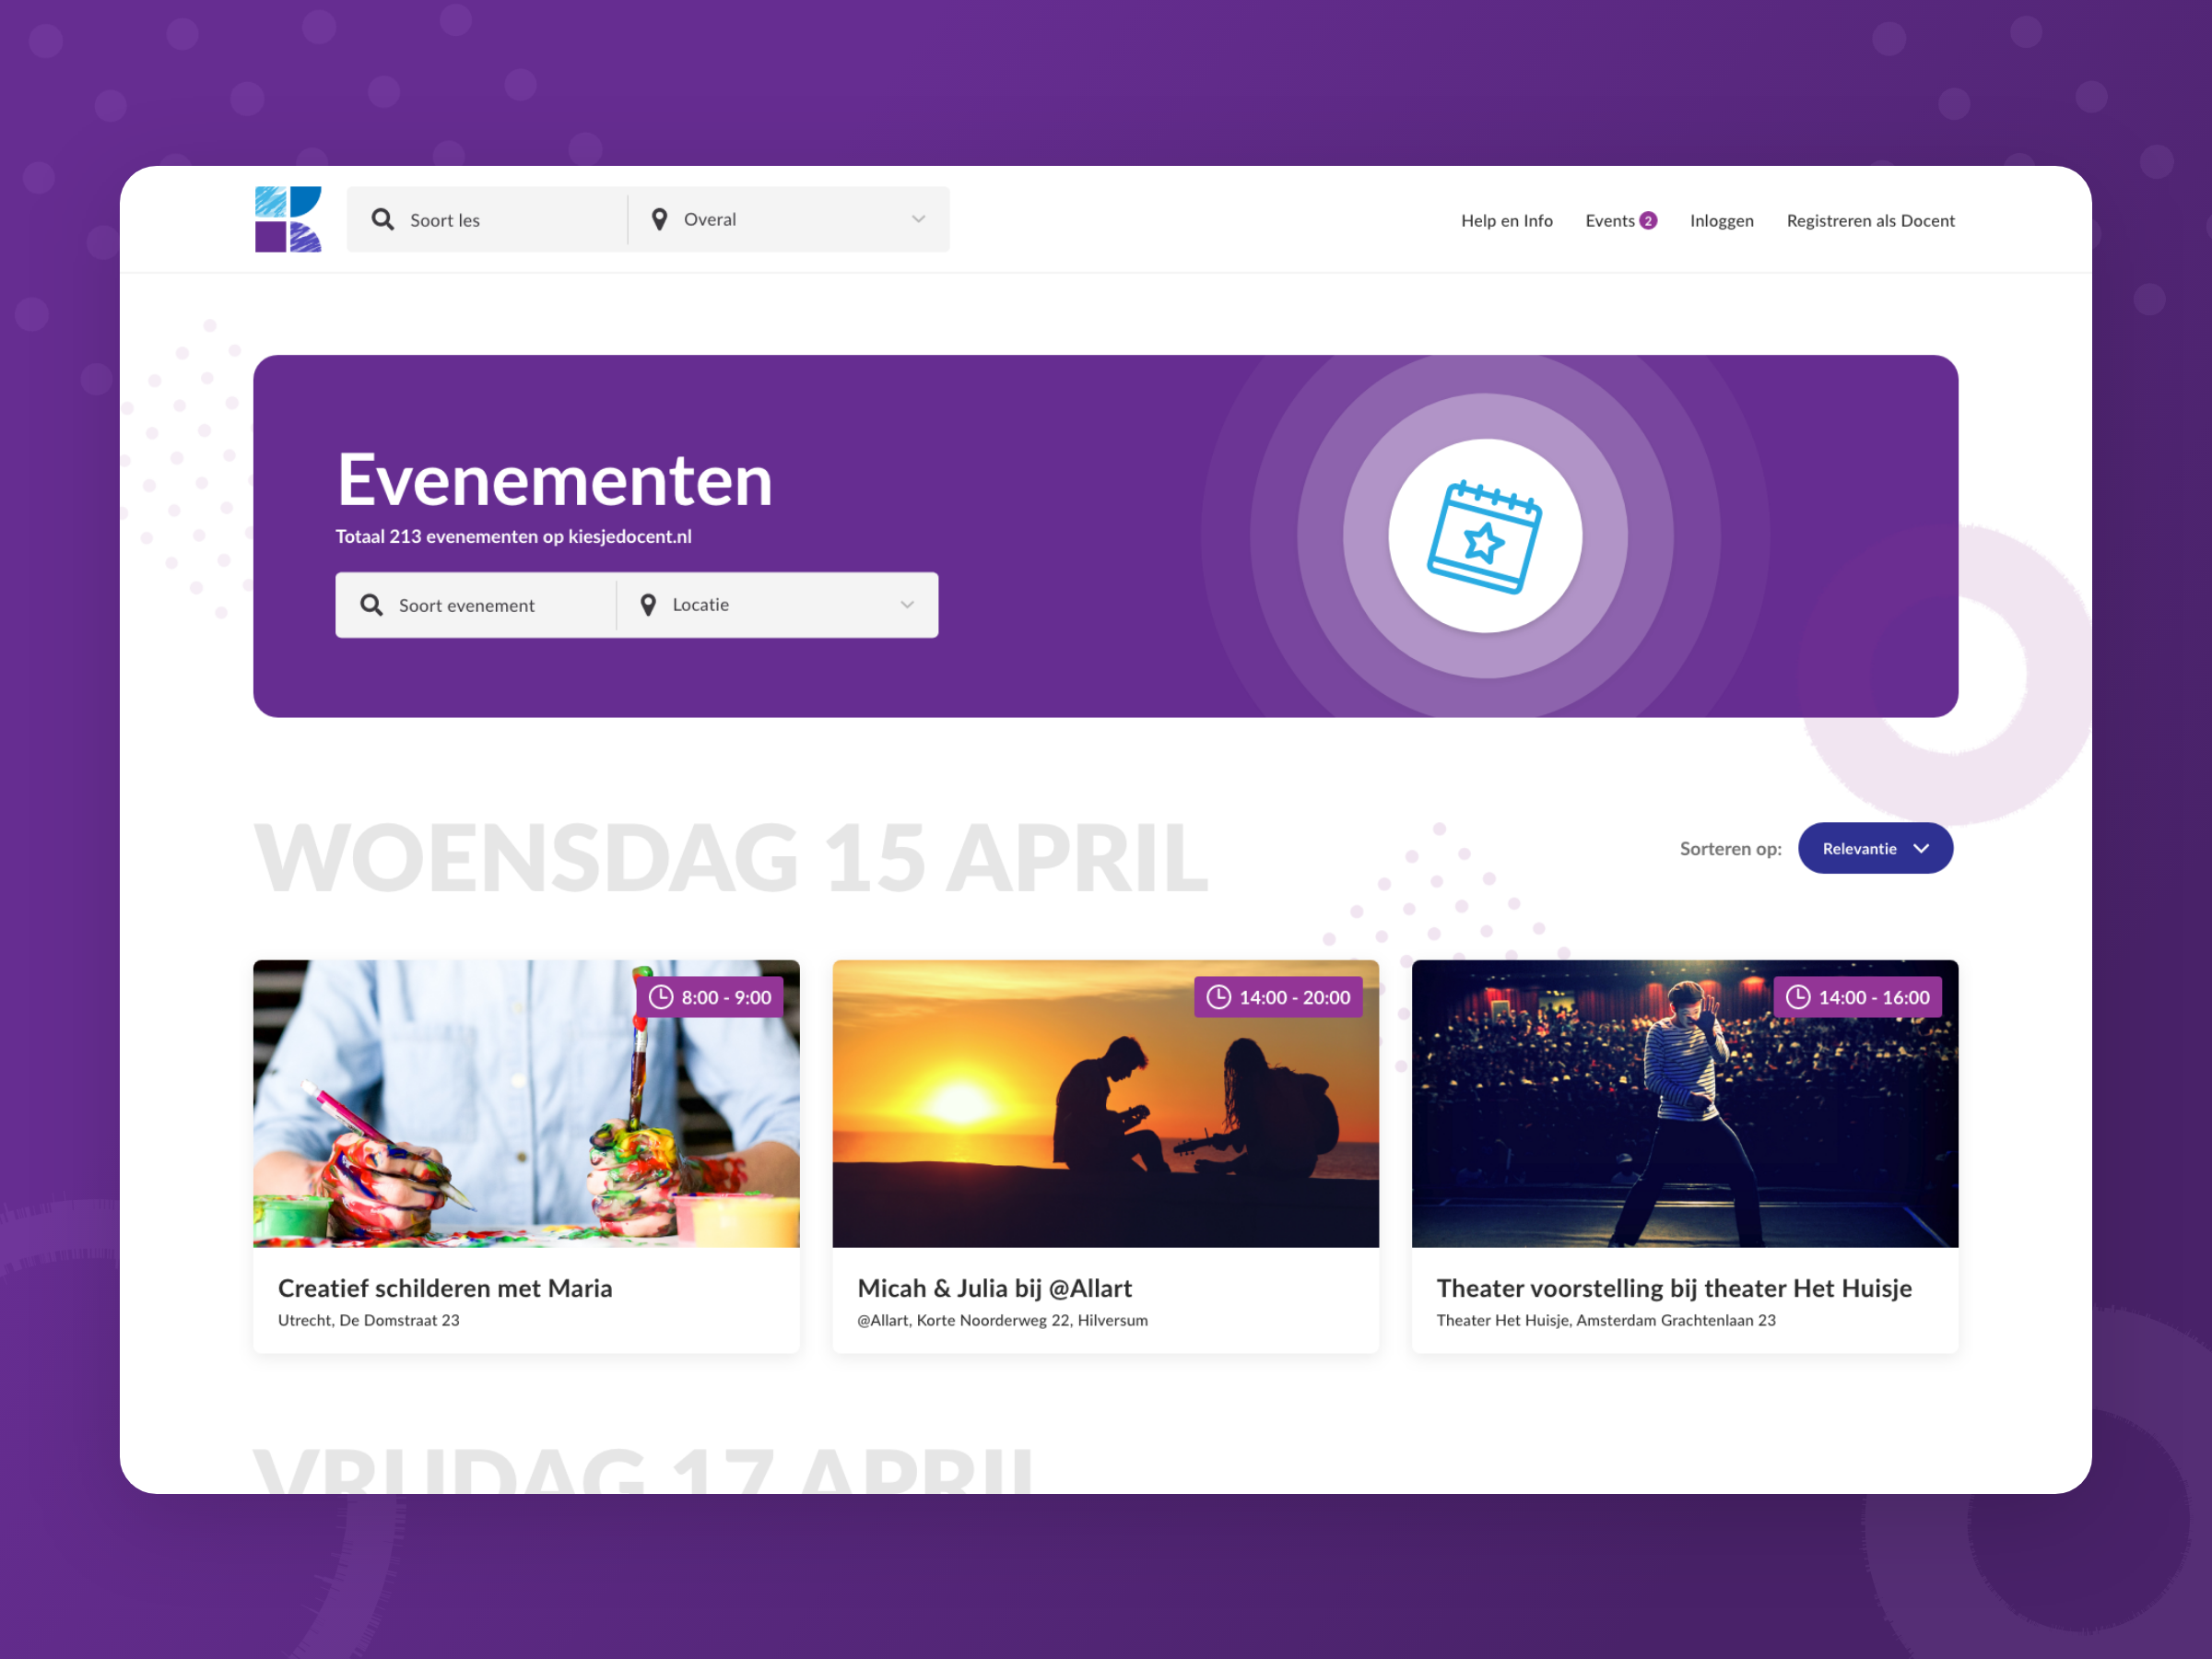Click the location pin beside Locatie
This screenshot has height=1659, width=2212.
(x=648, y=605)
